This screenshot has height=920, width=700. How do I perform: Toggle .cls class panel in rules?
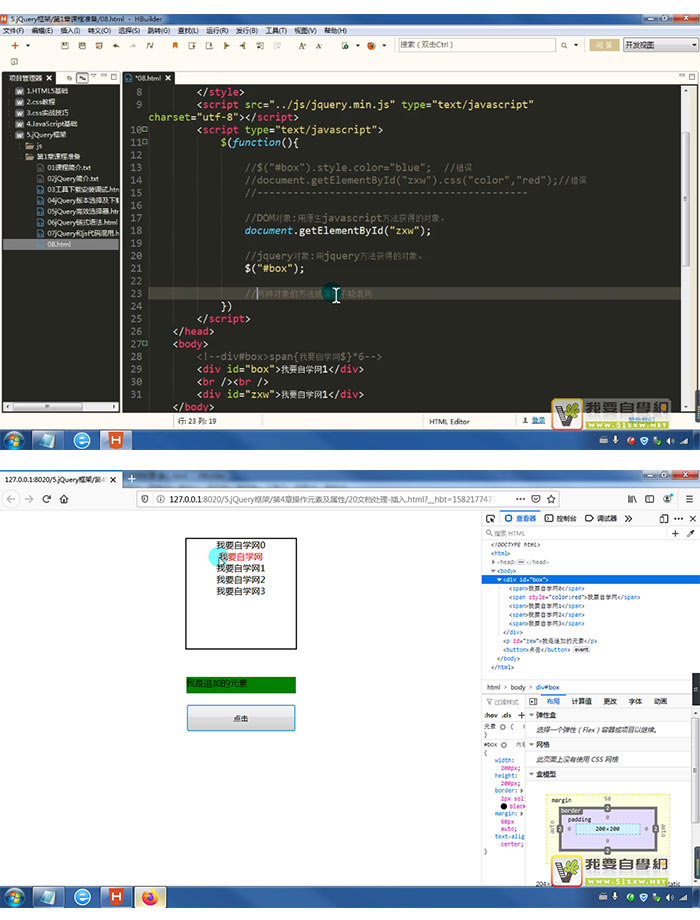506,715
